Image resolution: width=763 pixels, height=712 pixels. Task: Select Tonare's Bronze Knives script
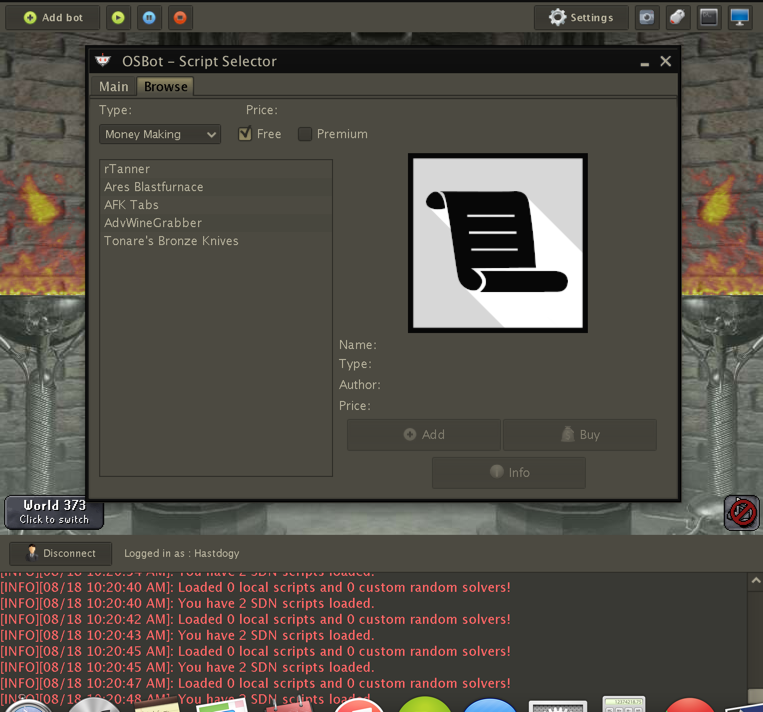pyautogui.click(x=216, y=241)
